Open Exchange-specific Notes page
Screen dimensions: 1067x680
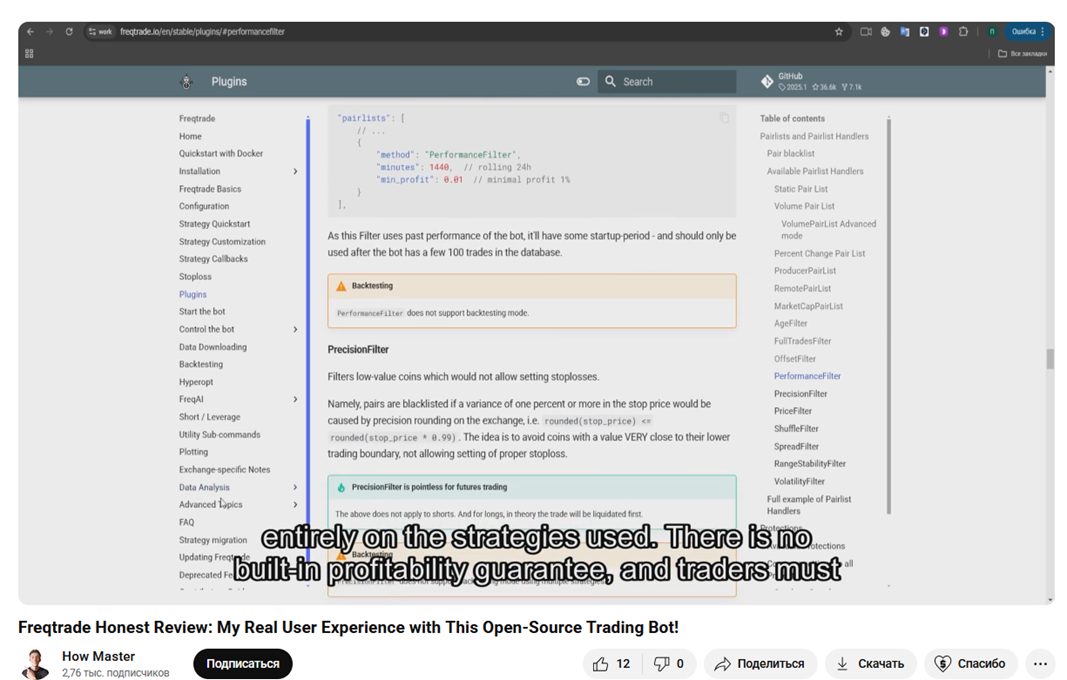coord(225,470)
